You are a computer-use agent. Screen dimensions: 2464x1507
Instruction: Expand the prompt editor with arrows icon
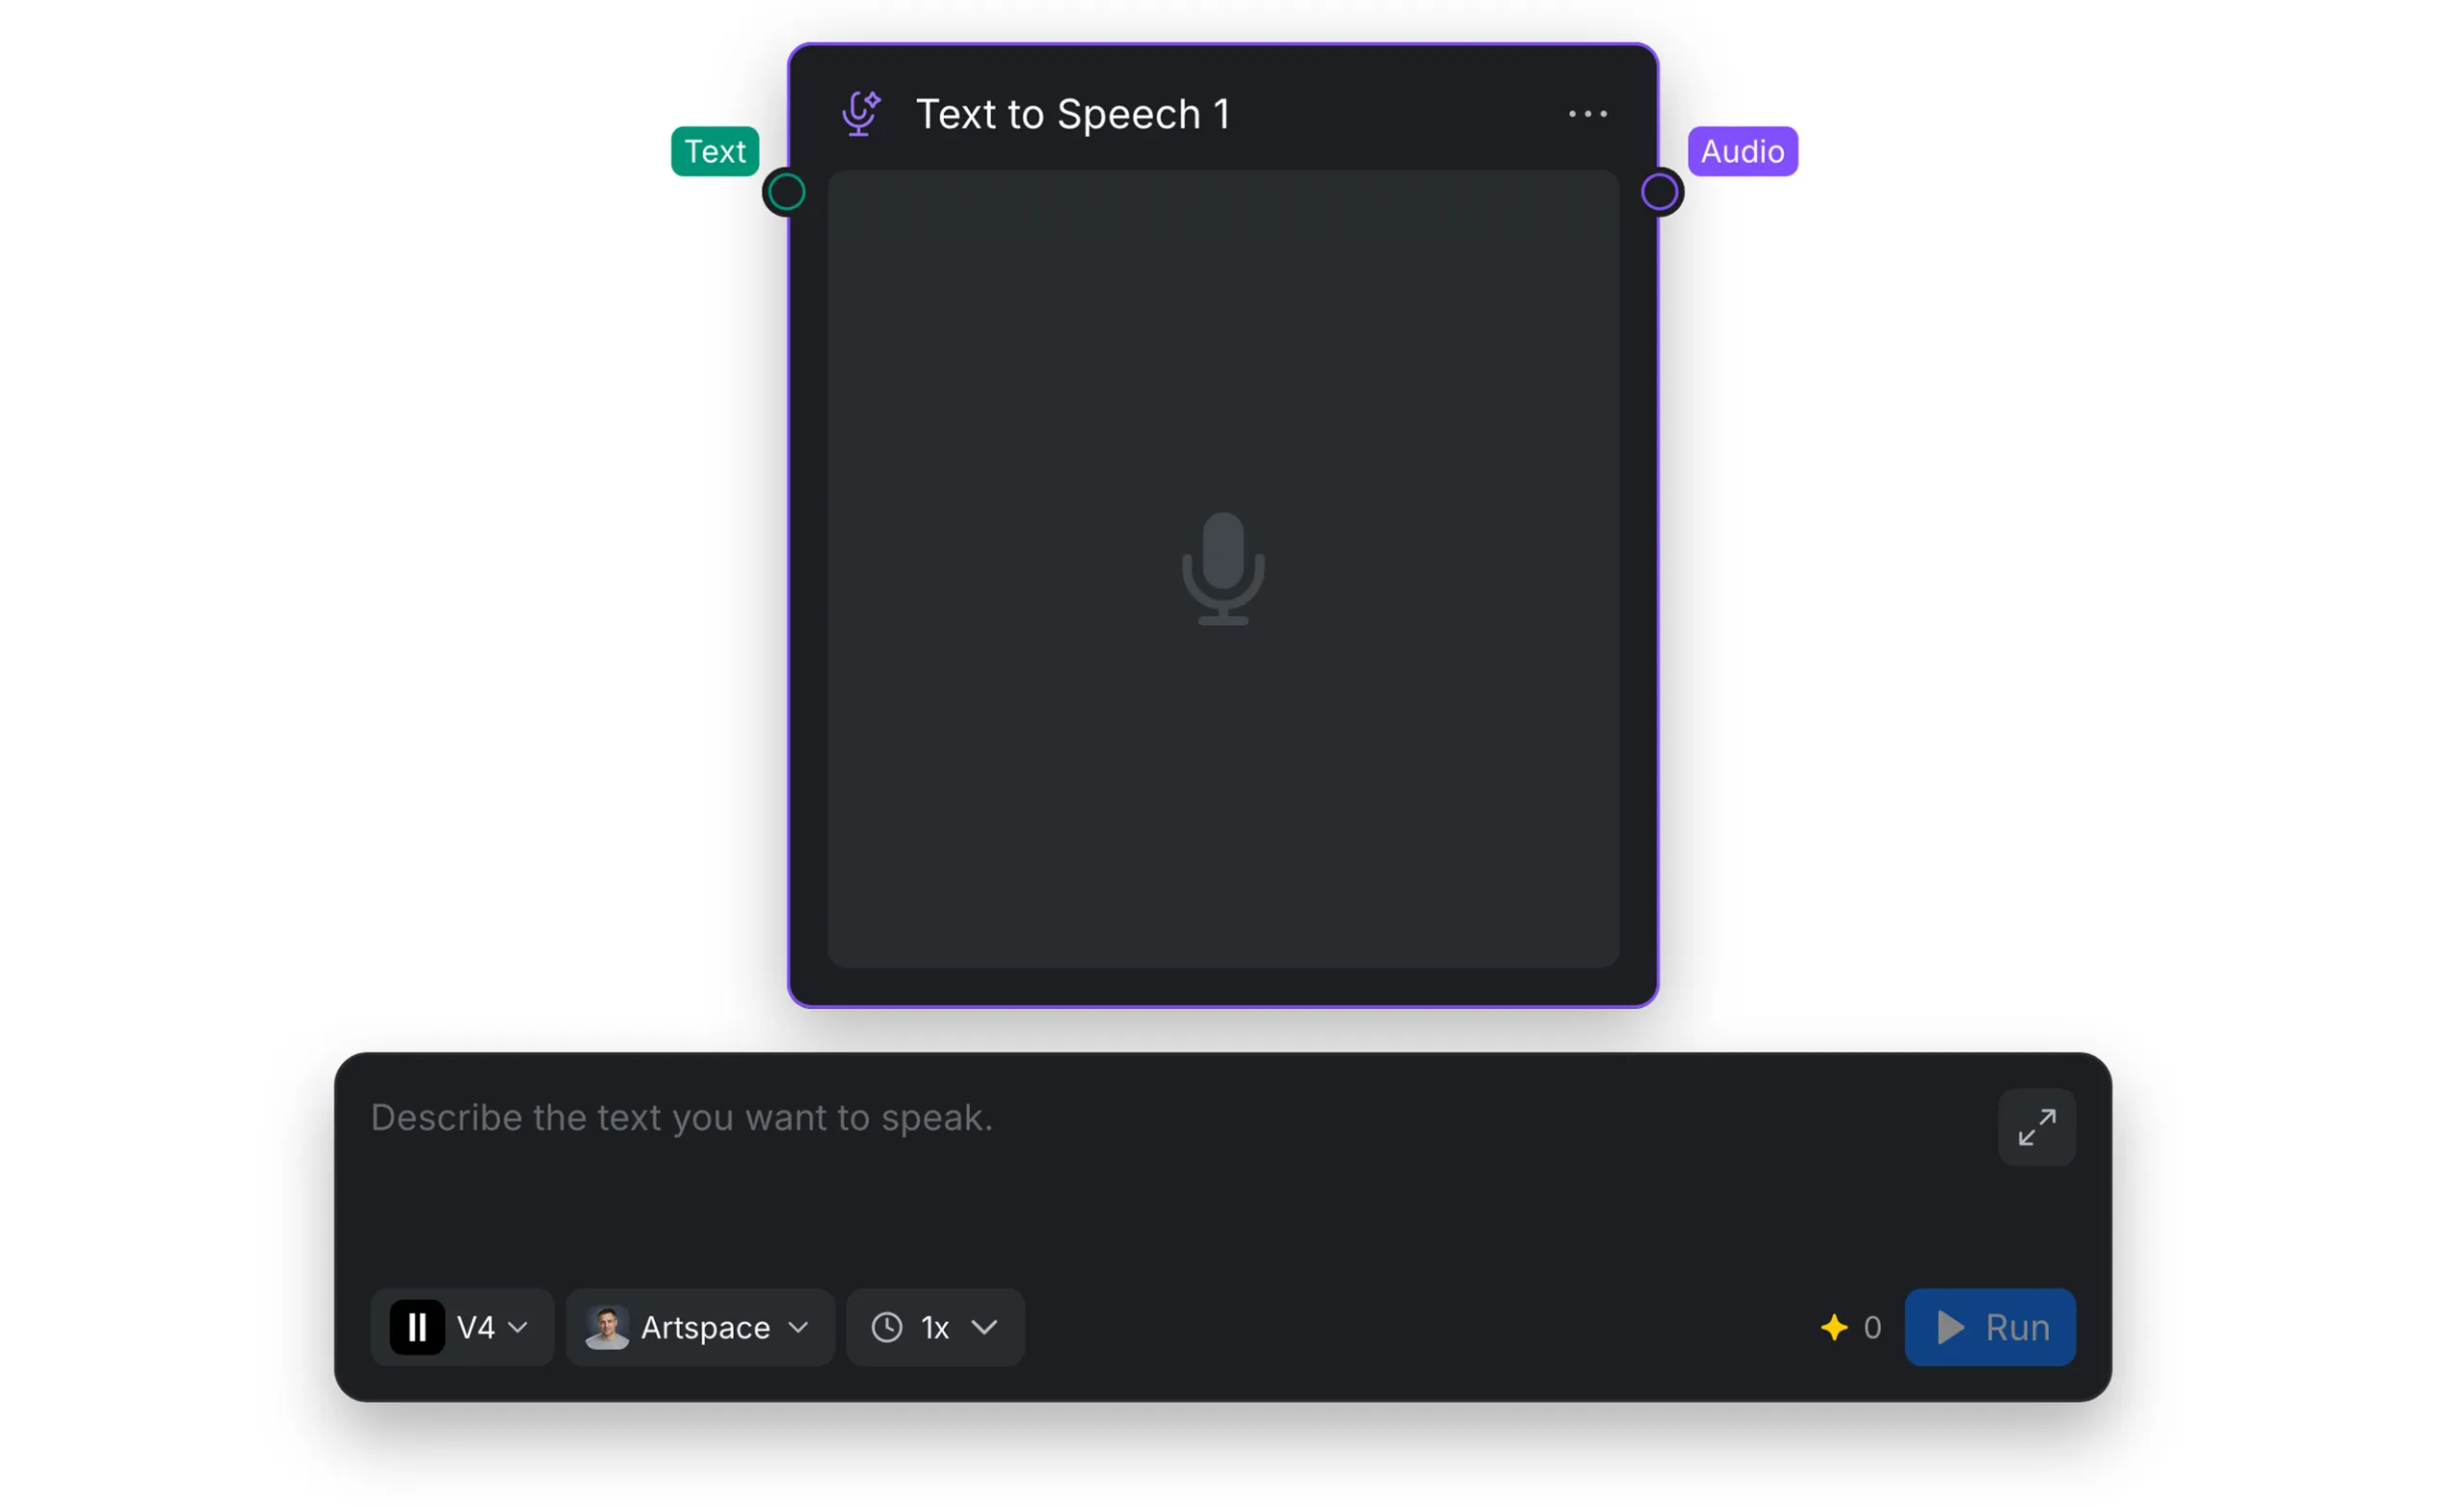[2037, 1128]
